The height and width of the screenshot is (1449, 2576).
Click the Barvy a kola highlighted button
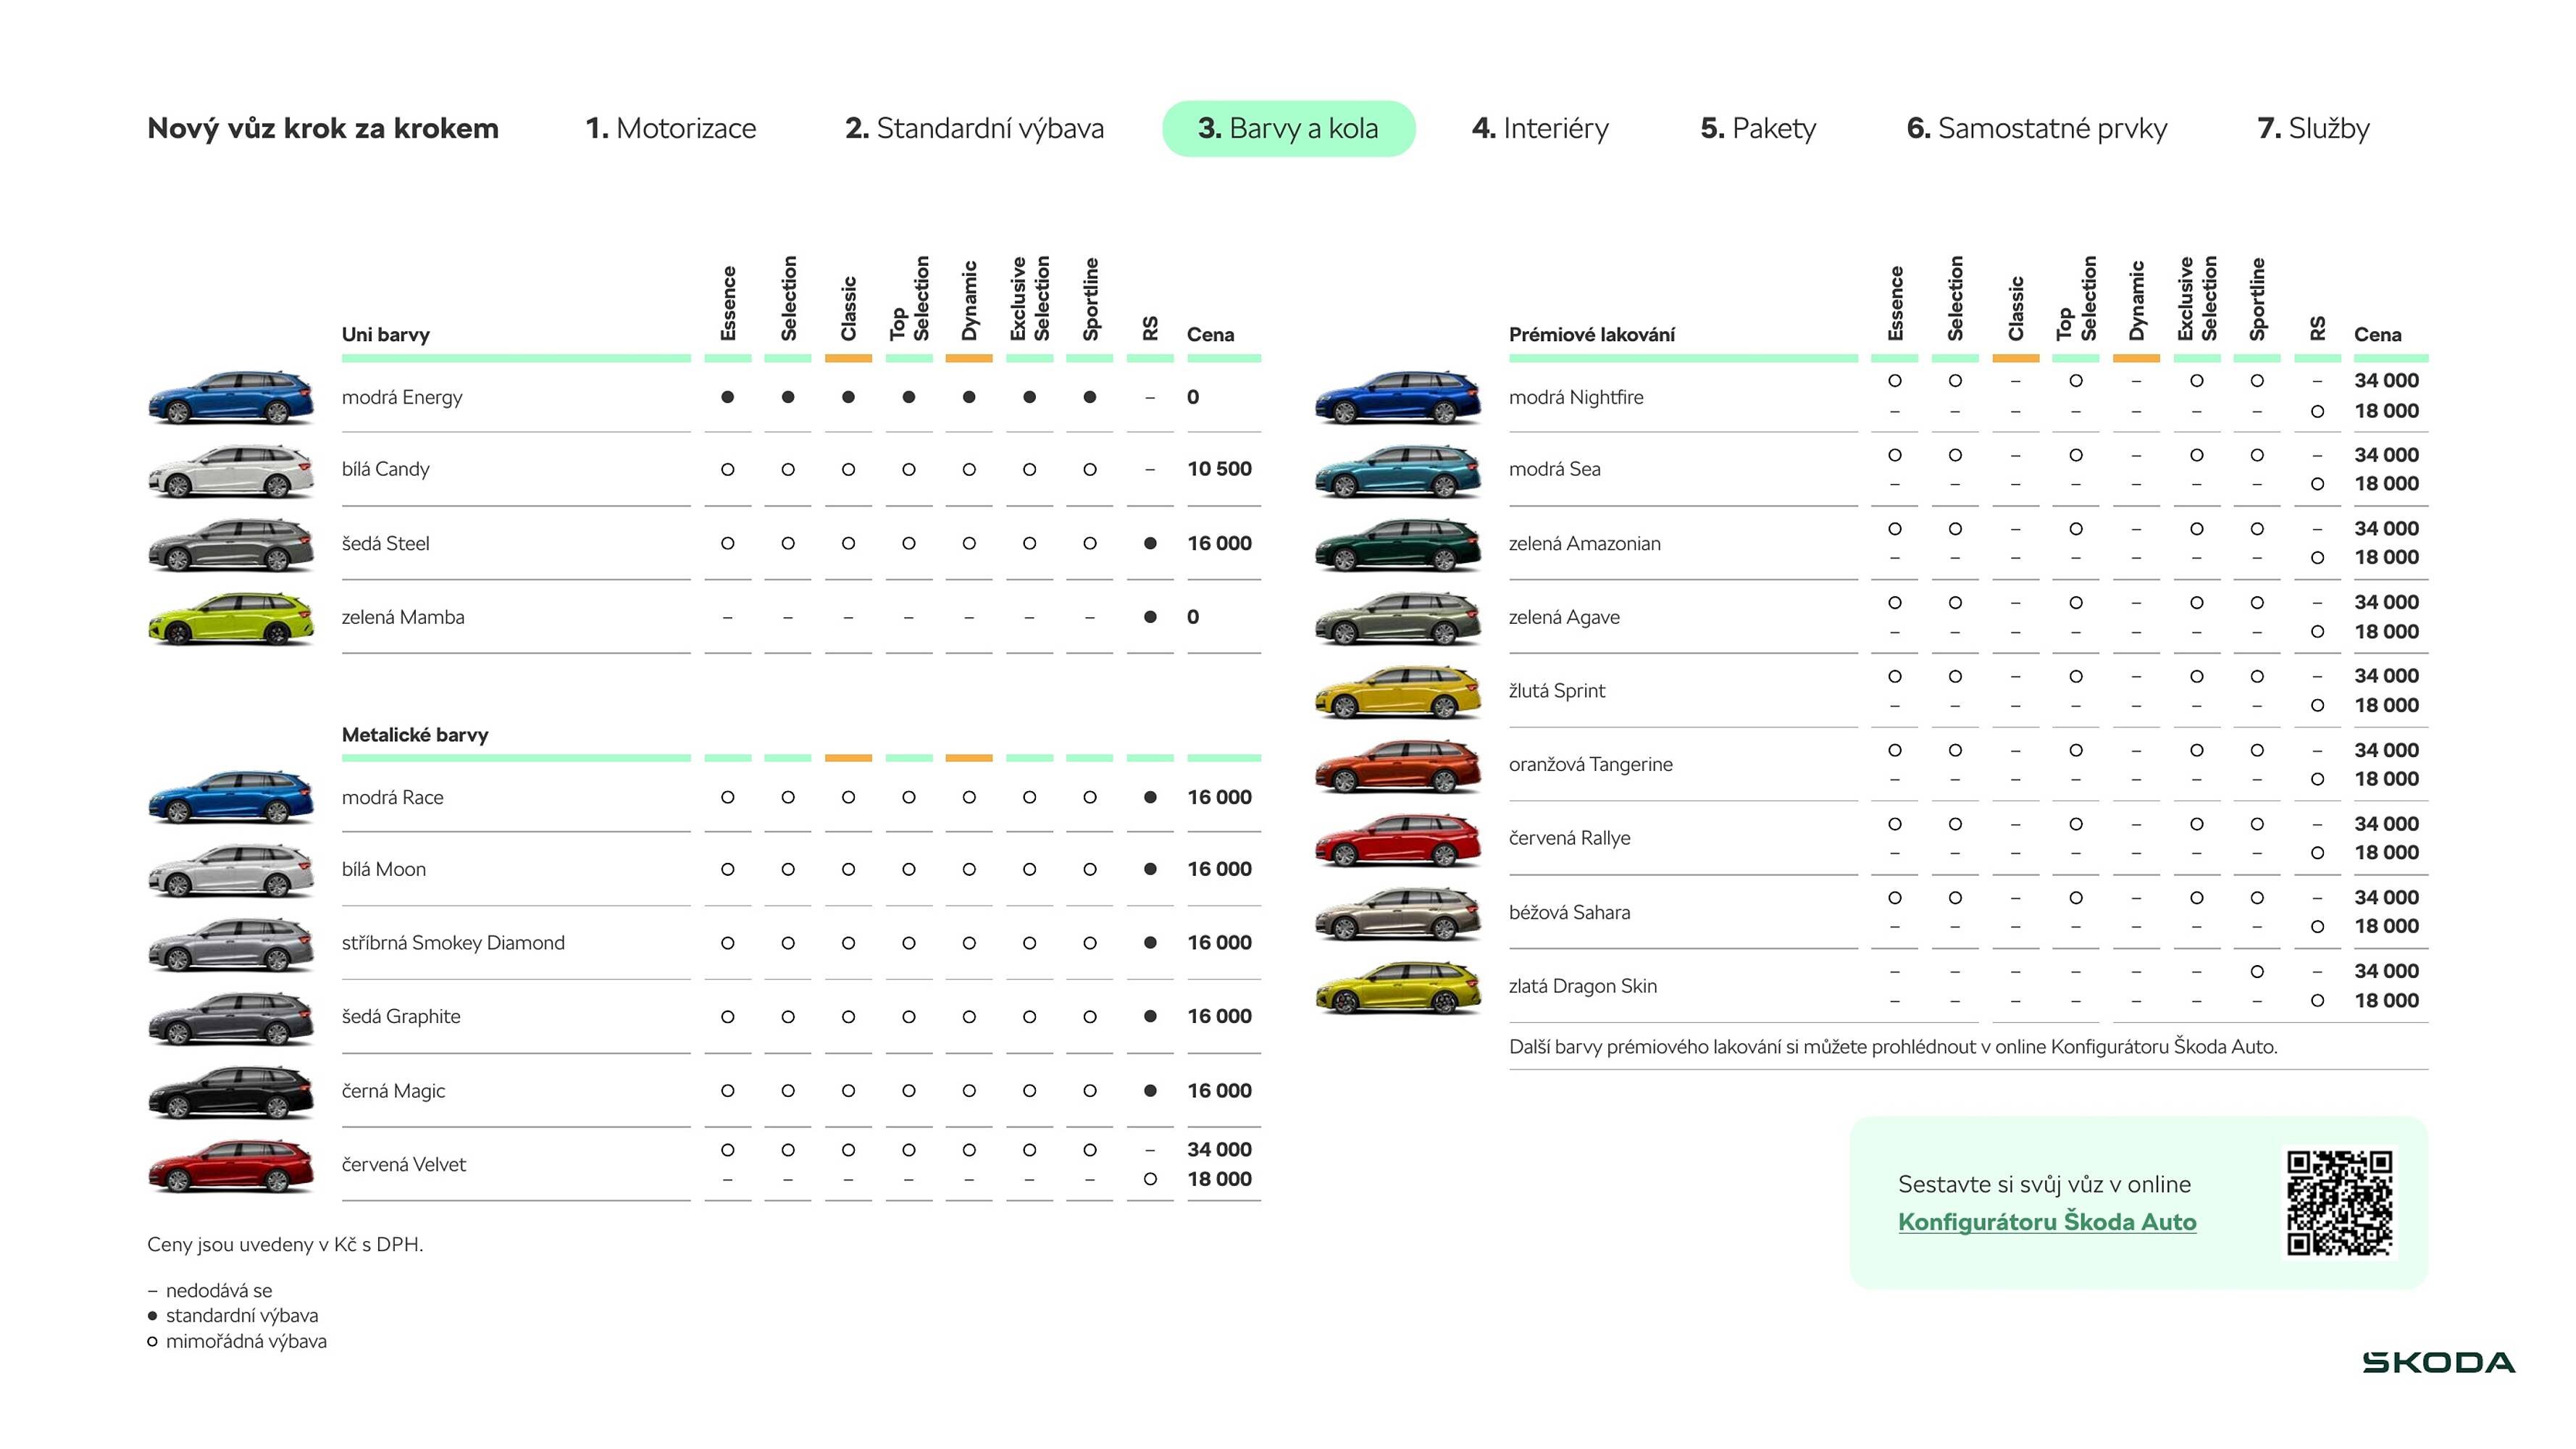pos(1288,128)
